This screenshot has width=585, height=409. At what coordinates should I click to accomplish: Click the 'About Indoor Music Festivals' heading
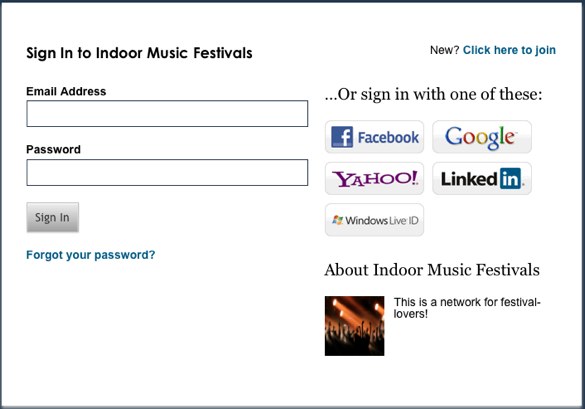tap(432, 270)
